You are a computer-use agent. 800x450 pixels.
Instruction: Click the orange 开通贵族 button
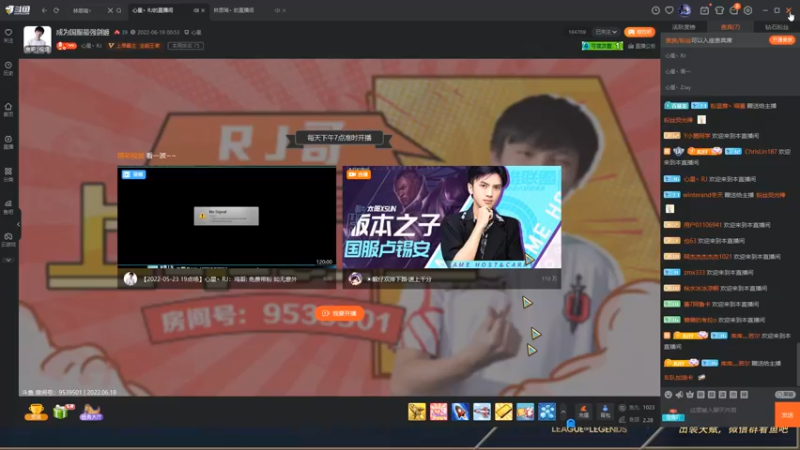(x=782, y=40)
